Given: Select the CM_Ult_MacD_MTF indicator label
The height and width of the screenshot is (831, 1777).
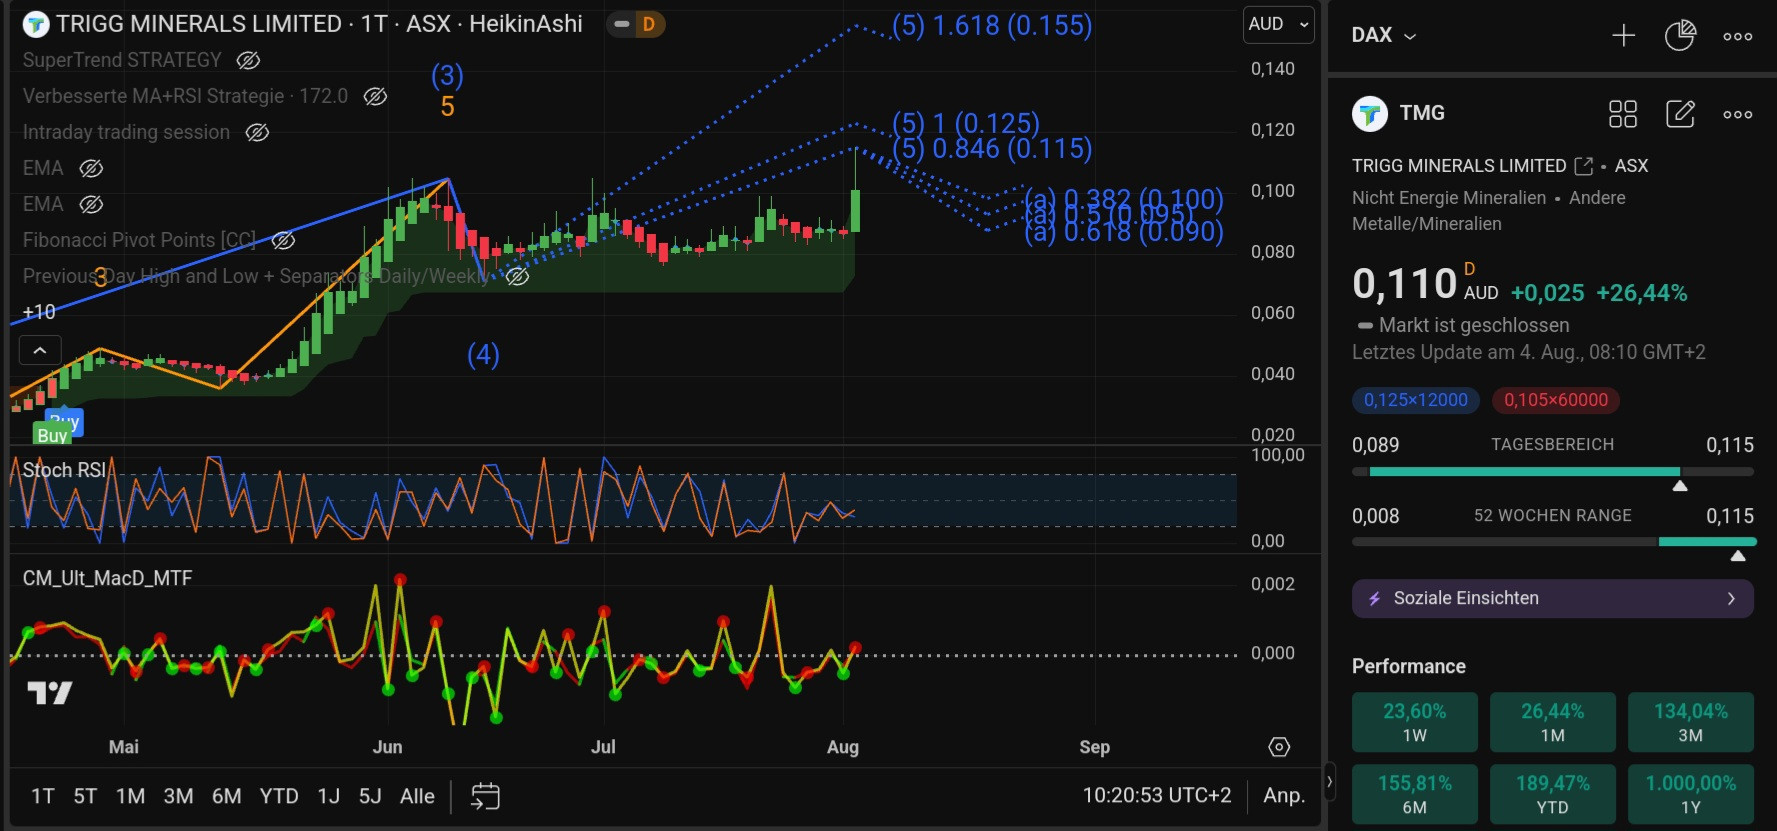Looking at the screenshot, I should [107, 578].
